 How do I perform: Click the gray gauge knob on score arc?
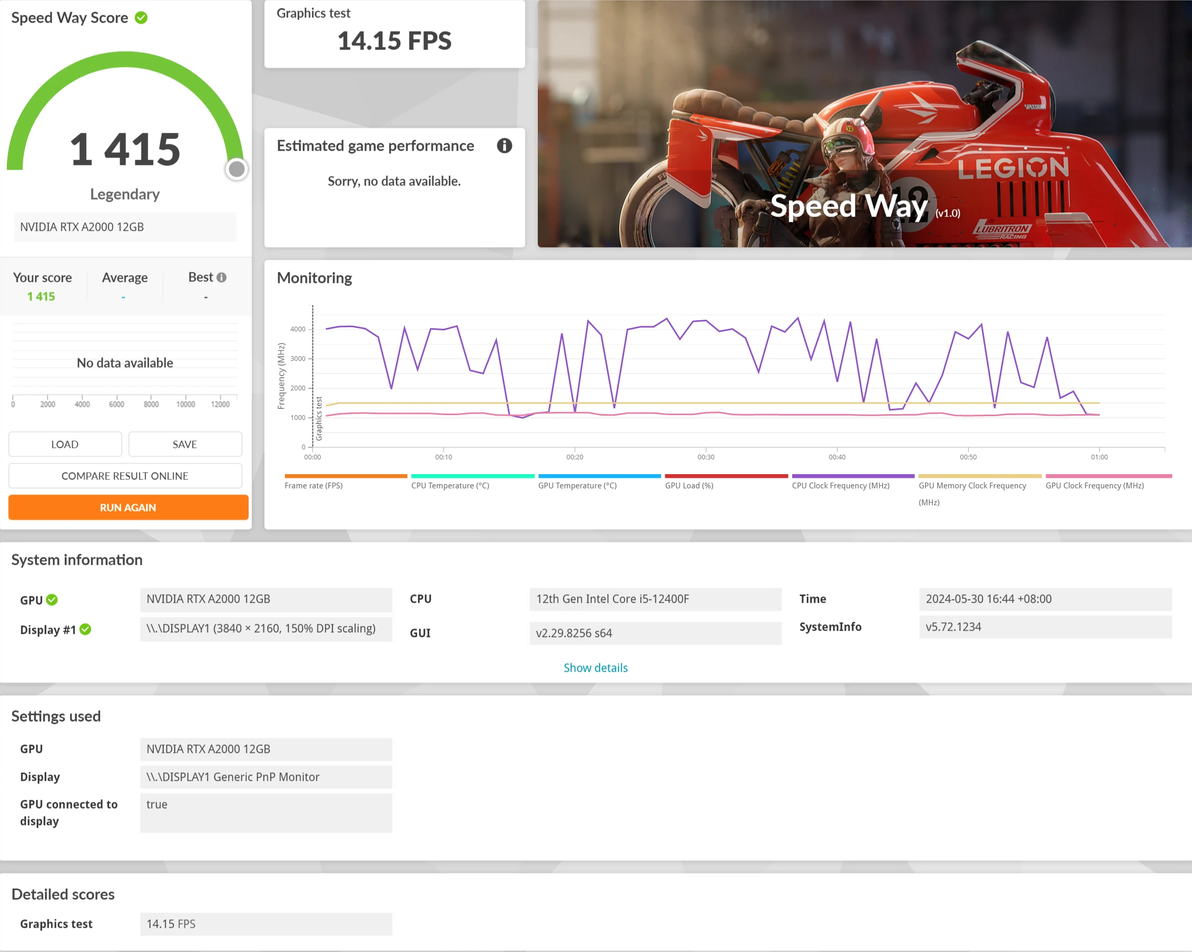click(236, 169)
